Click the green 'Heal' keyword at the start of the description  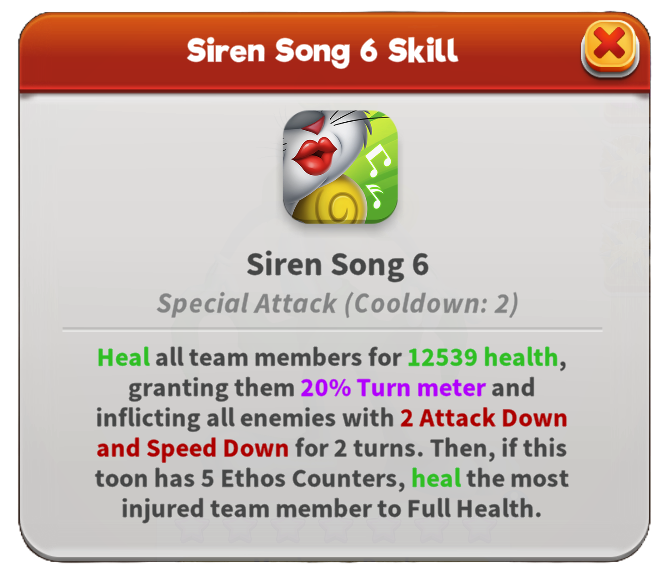point(123,357)
